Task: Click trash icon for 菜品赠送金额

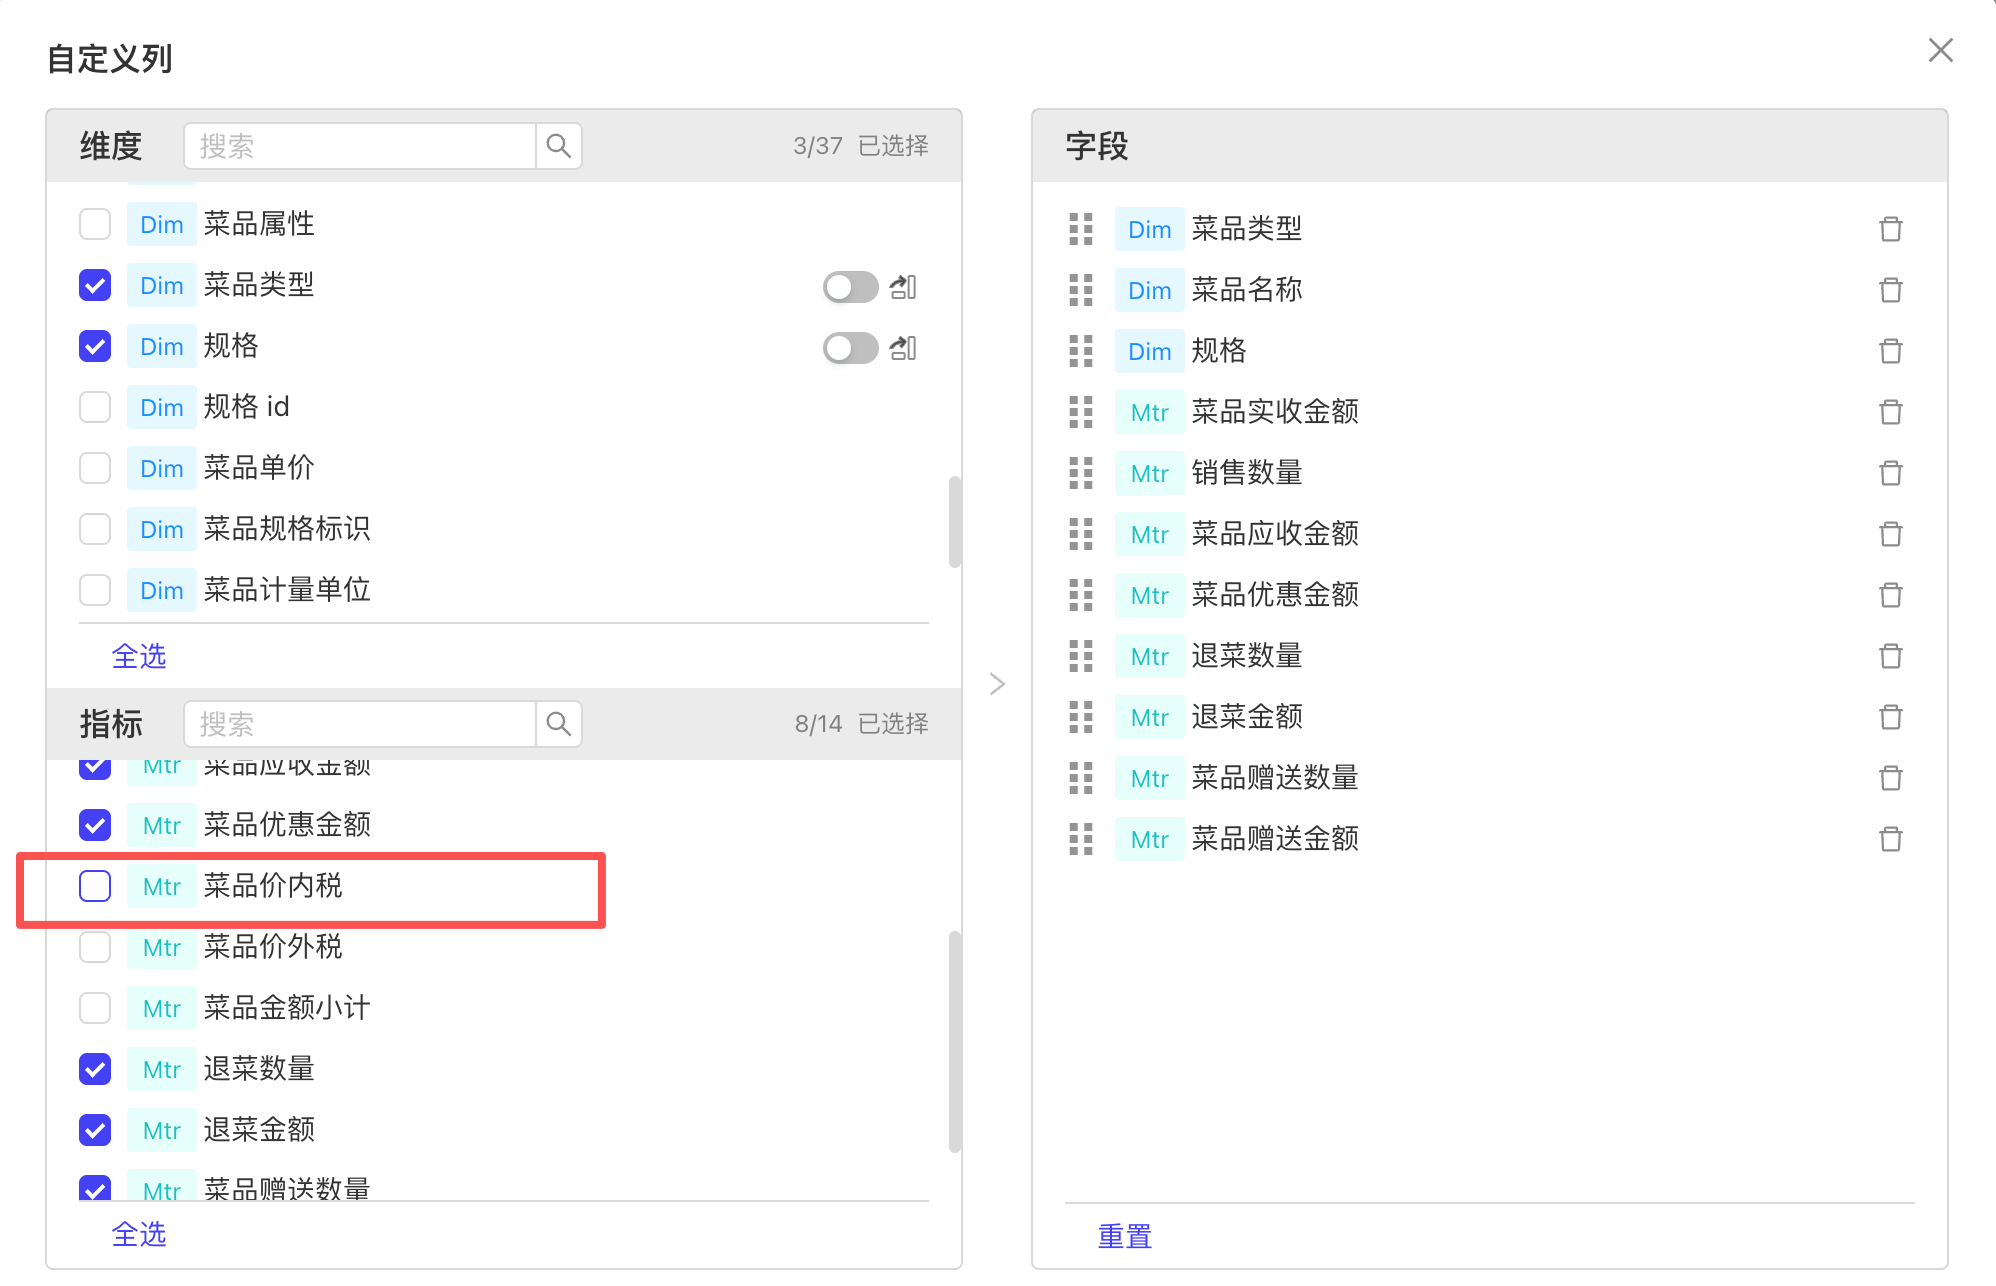Action: pos(1890,839)
